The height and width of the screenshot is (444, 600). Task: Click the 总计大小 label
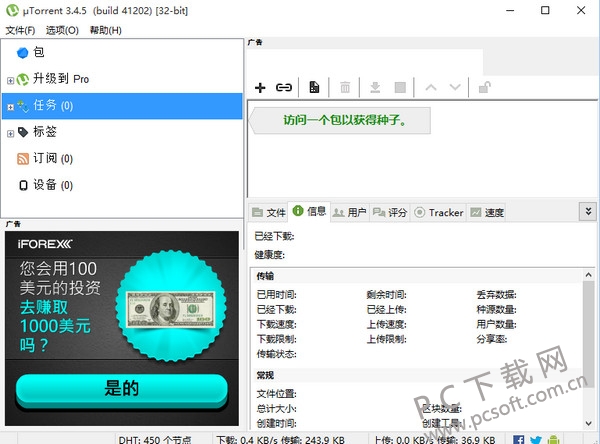pyautogui.click(x=276, y=408)
